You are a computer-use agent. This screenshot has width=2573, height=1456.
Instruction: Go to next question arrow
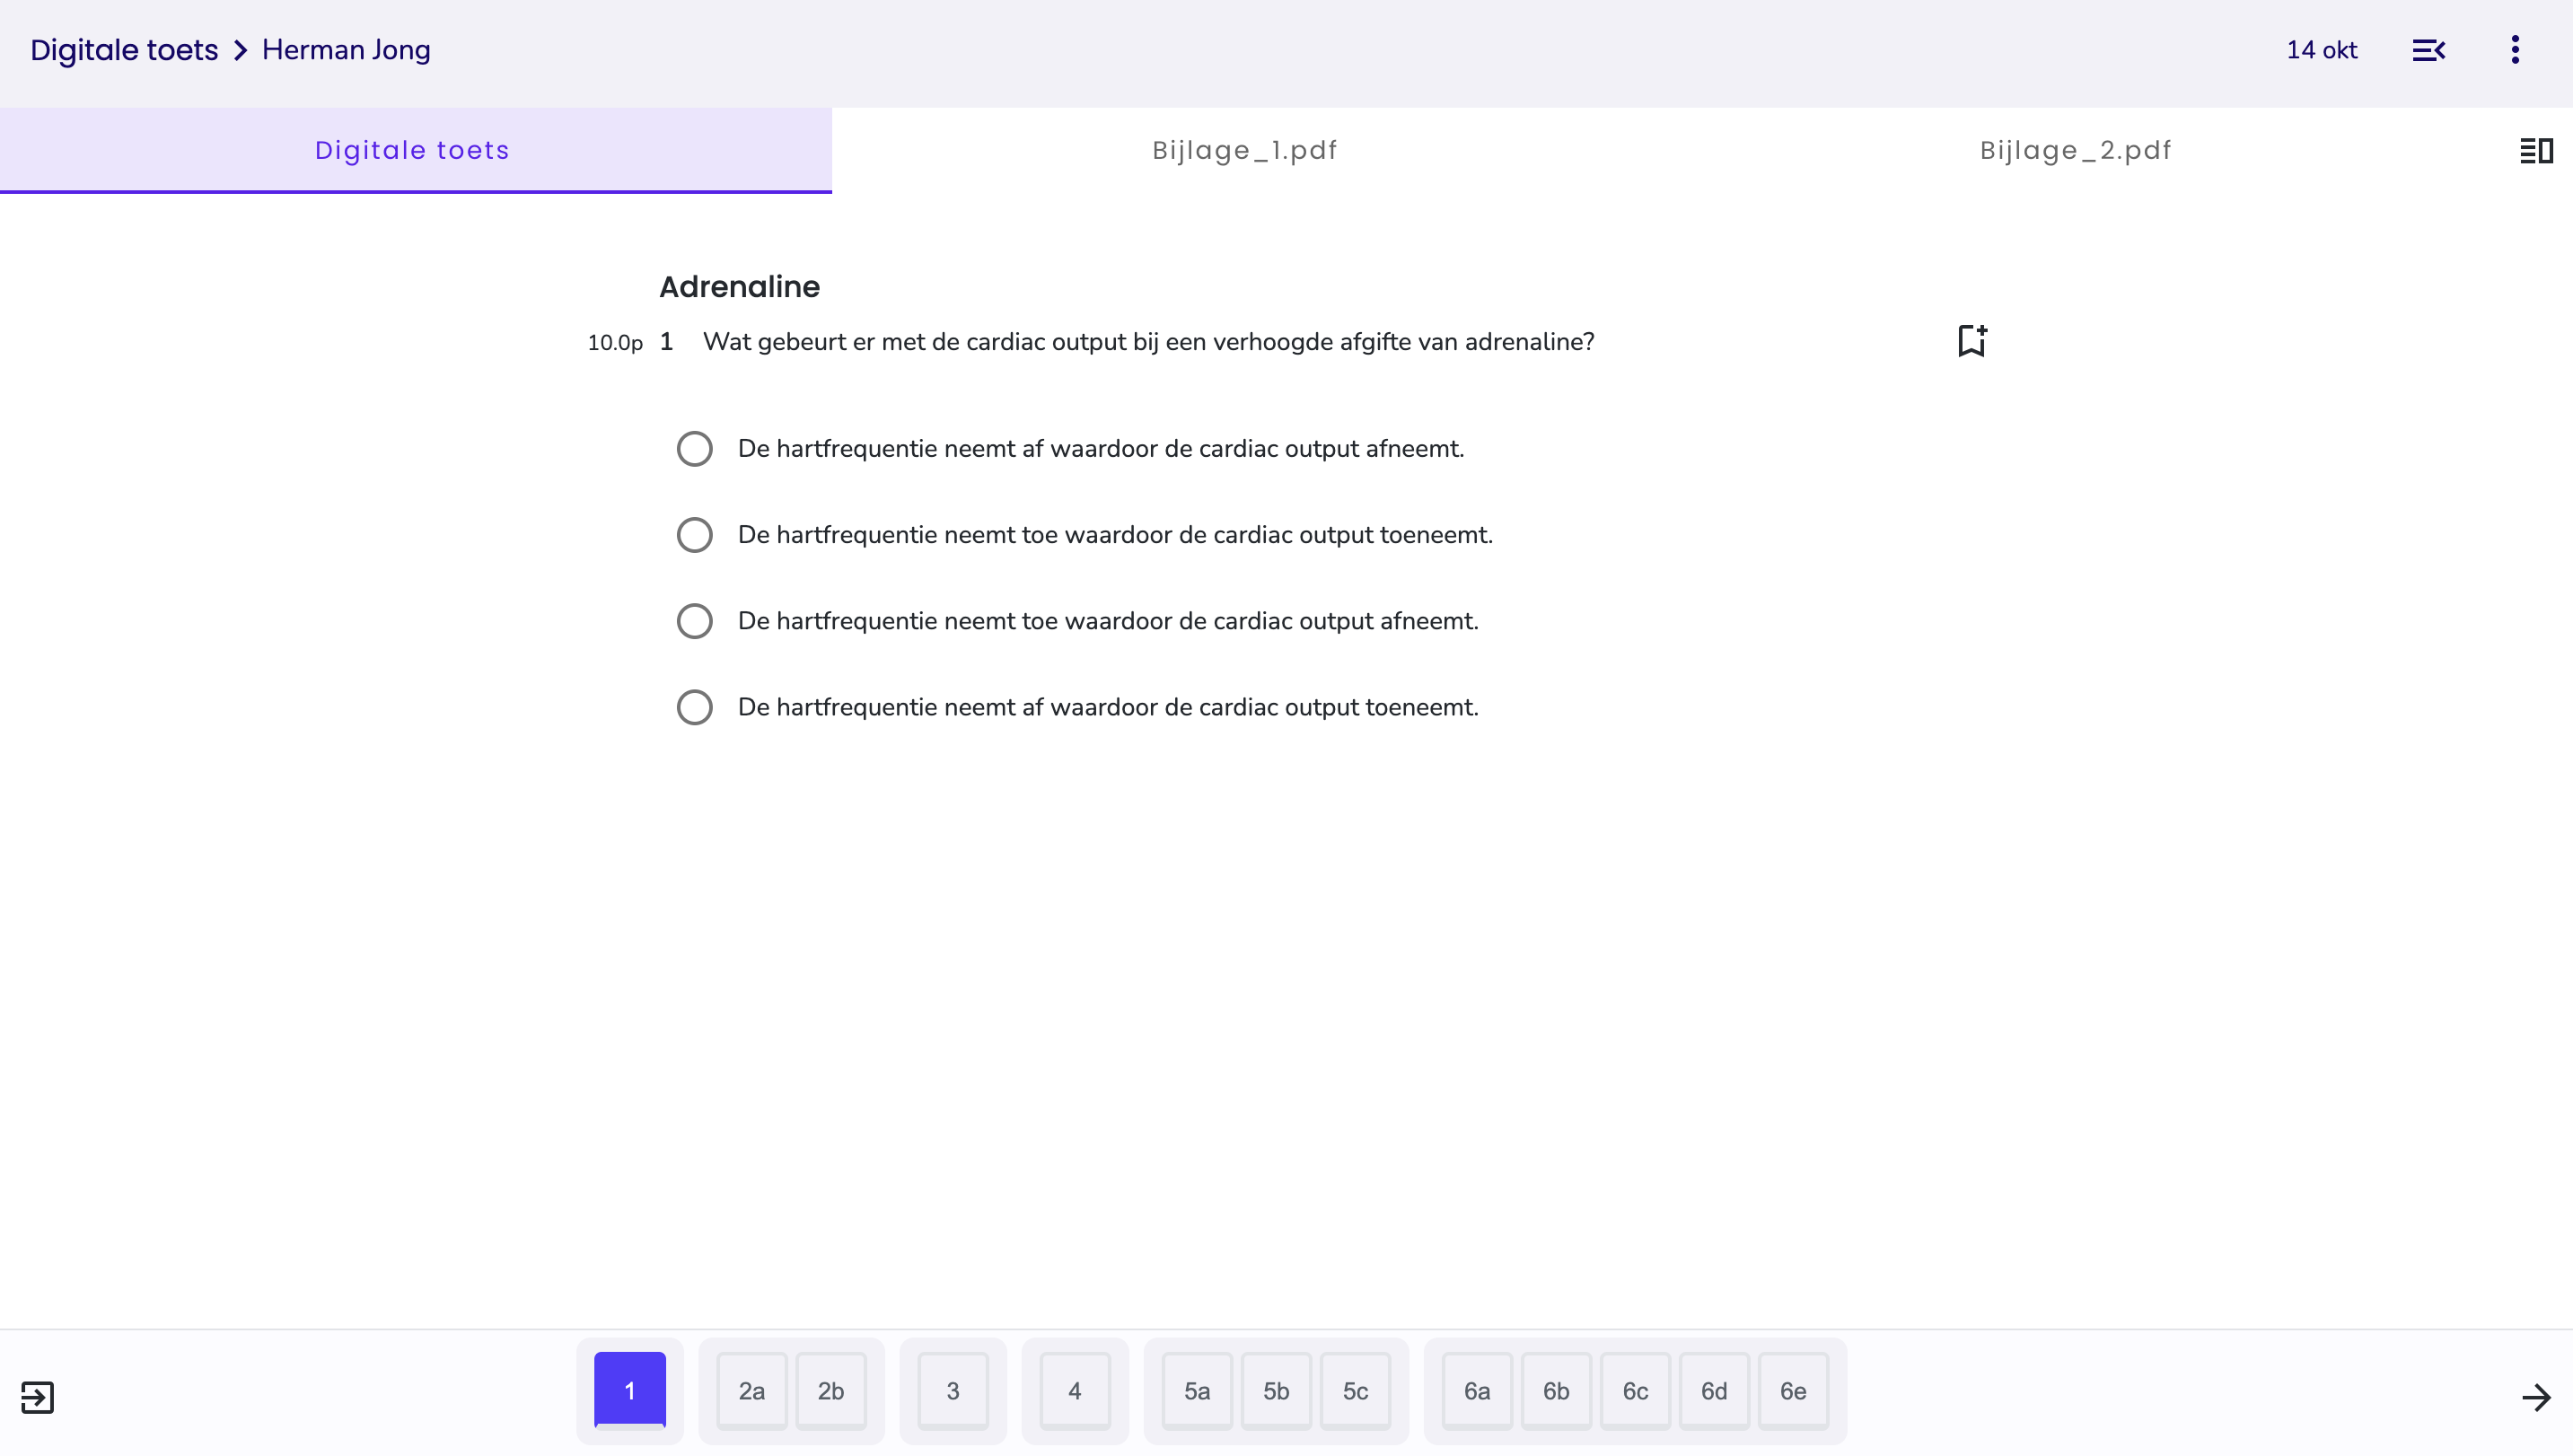(2535, 1397)
